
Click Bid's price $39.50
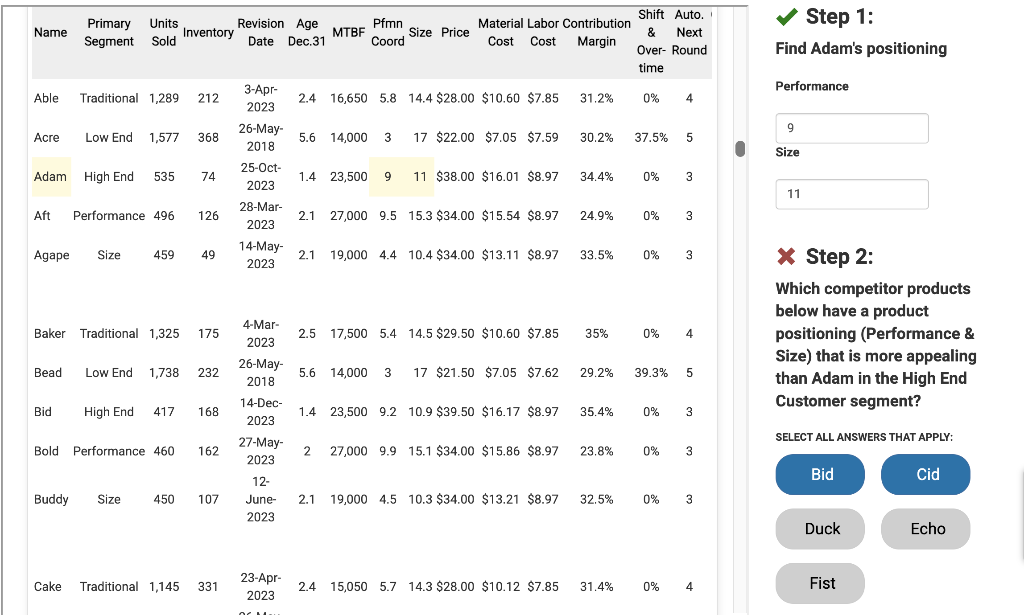[455, 412]
